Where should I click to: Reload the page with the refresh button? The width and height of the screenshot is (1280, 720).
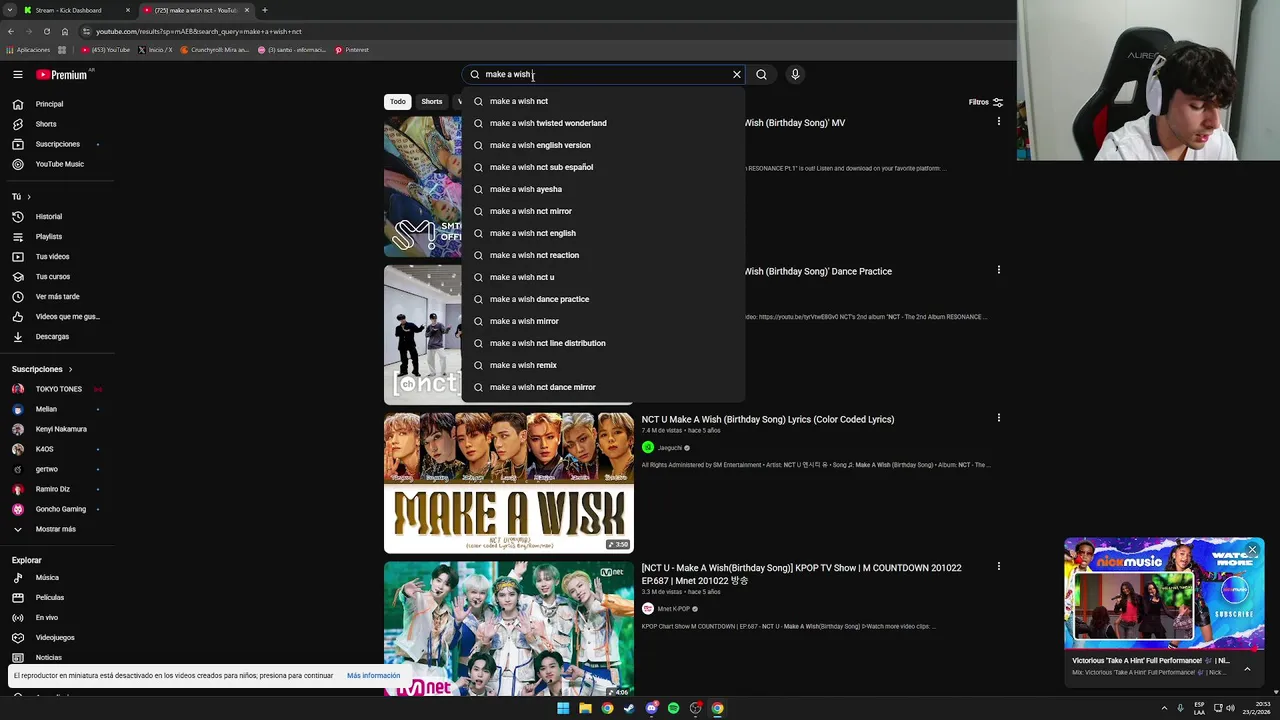point(46,31)
